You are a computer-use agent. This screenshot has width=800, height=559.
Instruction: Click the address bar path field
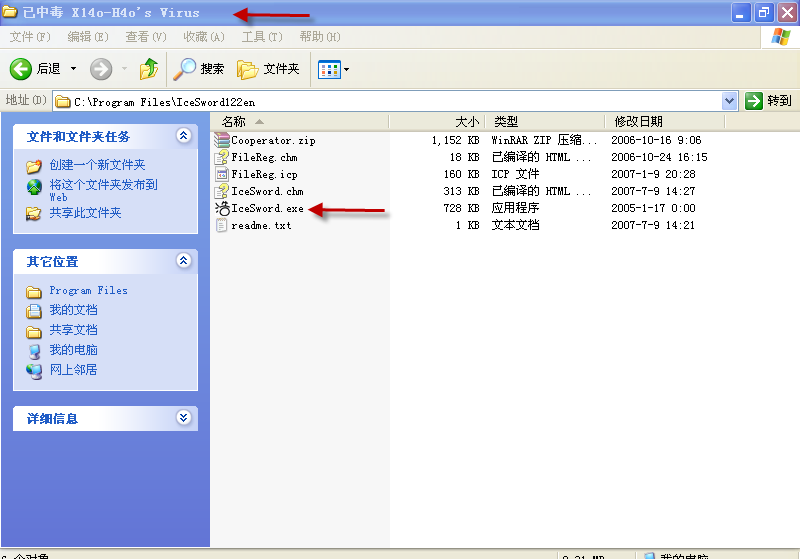pos(388,101)
